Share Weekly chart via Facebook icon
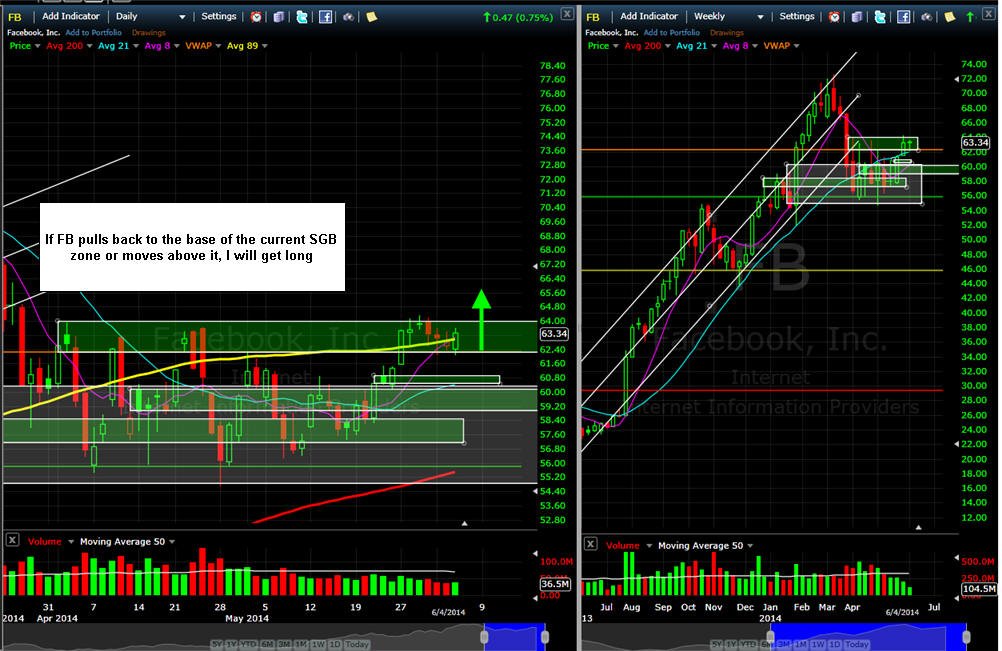The image size is (1002, 651). 904,17
